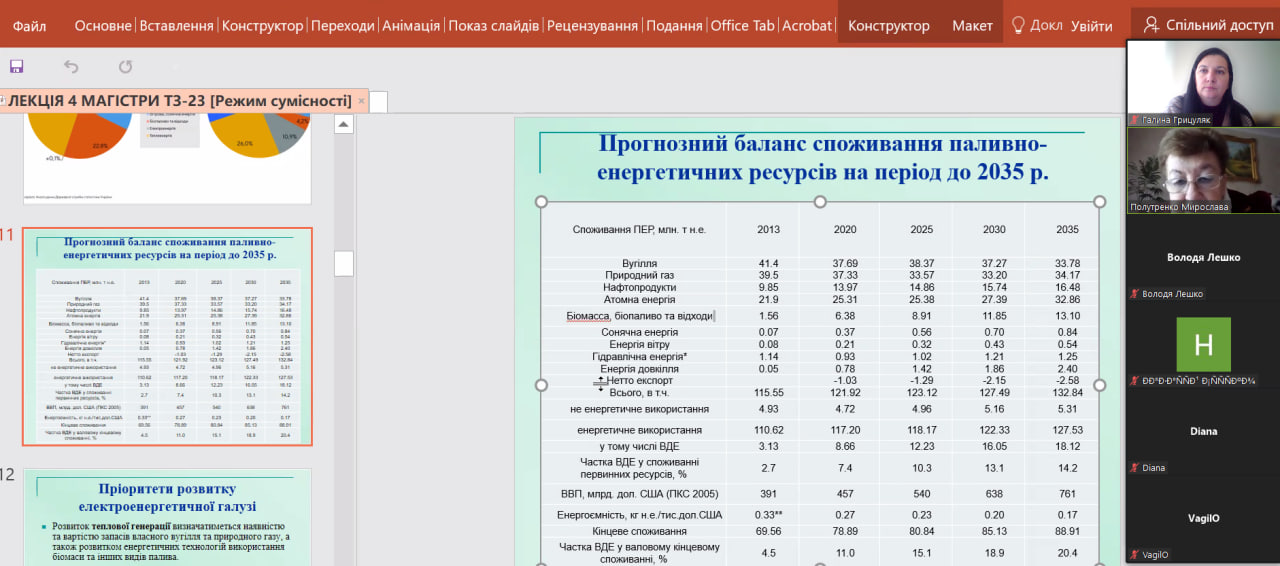Select slide 11 thumbnail in panel
Screen dimensions: 1280x566
167,336
